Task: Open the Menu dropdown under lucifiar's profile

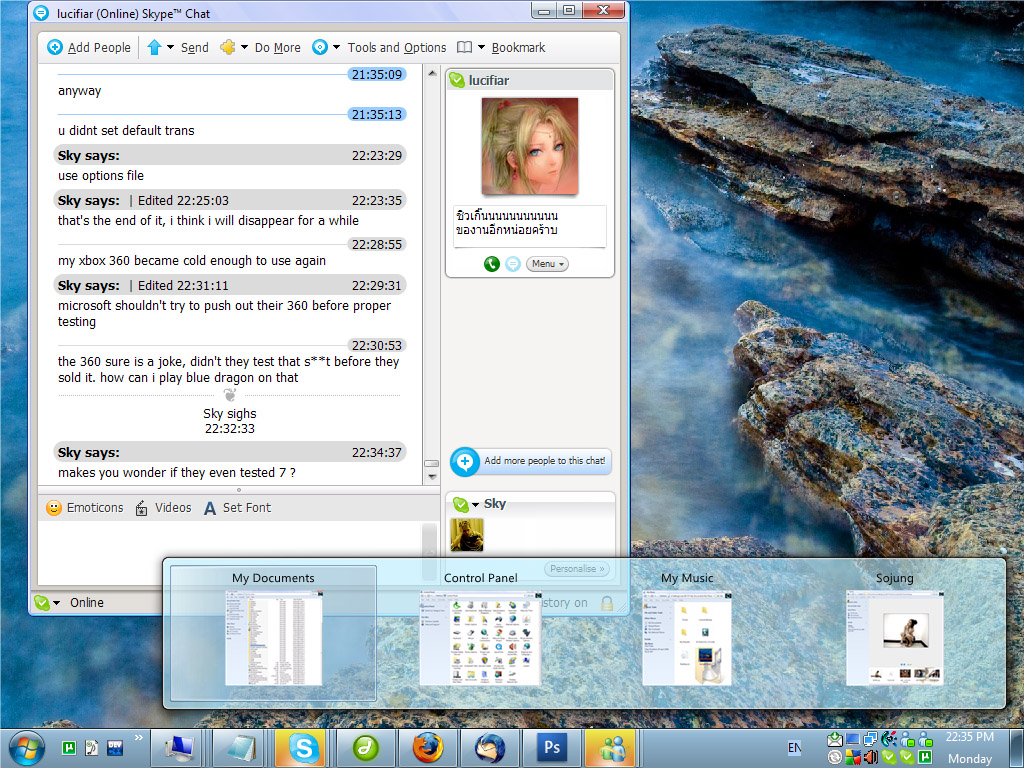Action: (x=547, y=264)
